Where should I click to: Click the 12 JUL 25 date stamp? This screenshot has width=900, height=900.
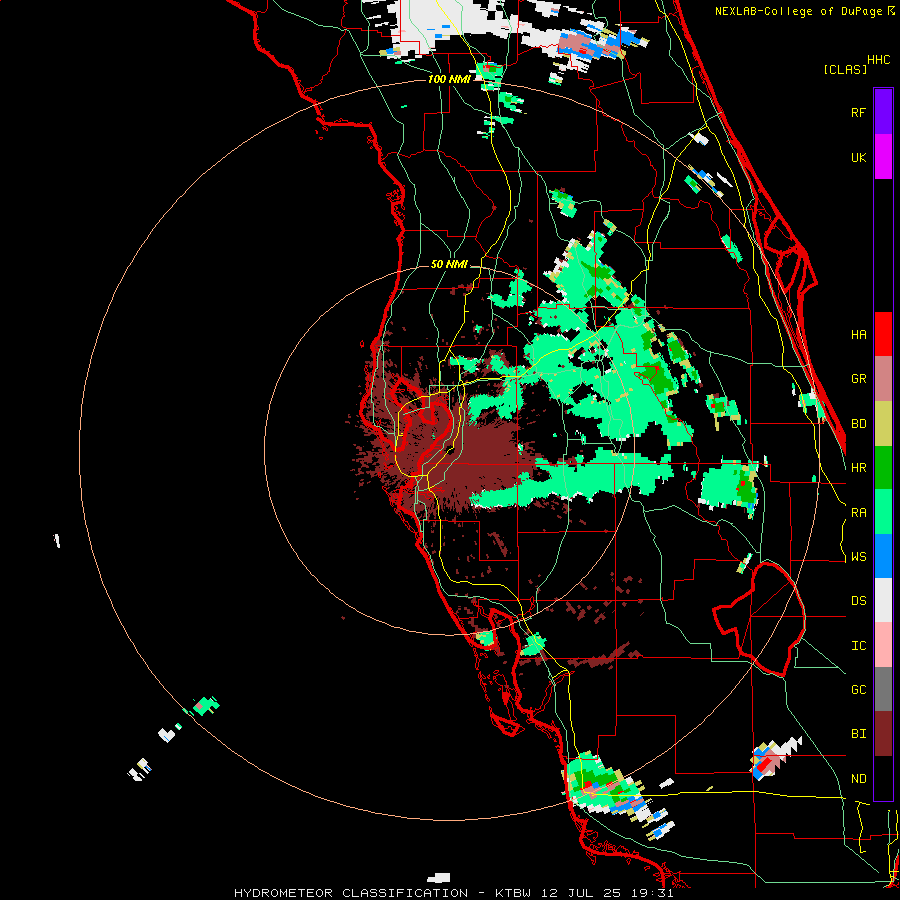point(581,893)
